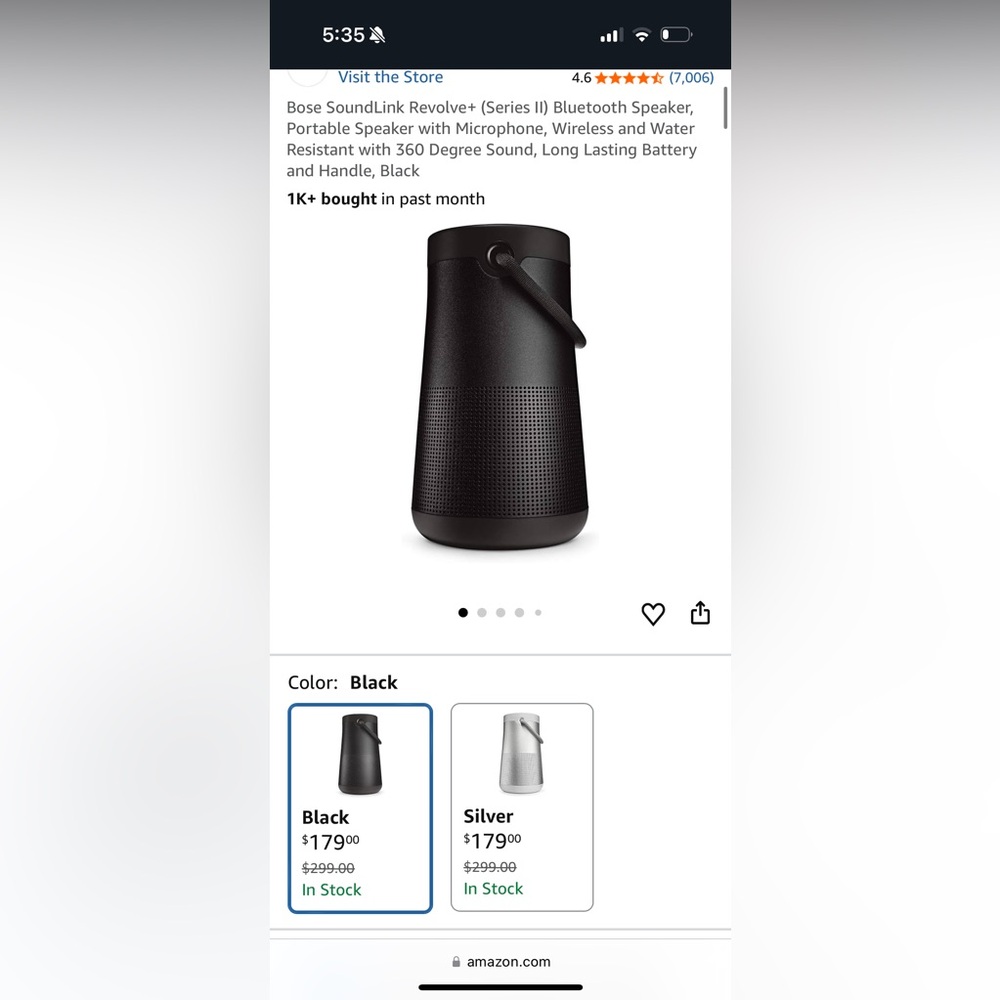Image resolution: width=1000 pixels, height=1000 pixels.
Task: Jump to second image carousel dot
Action: 482,613
